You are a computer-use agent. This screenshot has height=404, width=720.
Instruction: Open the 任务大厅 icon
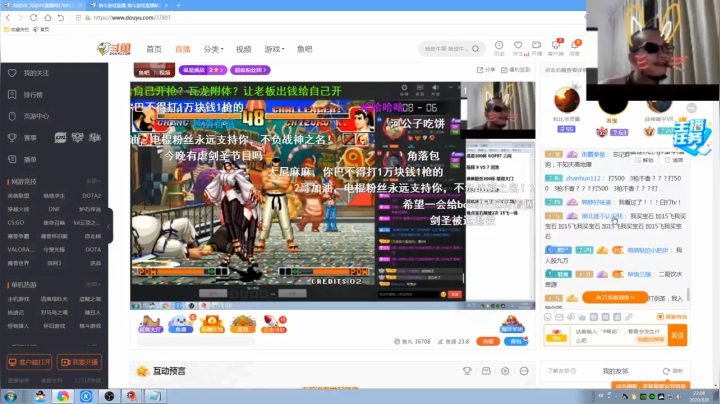tap(151, 324)
